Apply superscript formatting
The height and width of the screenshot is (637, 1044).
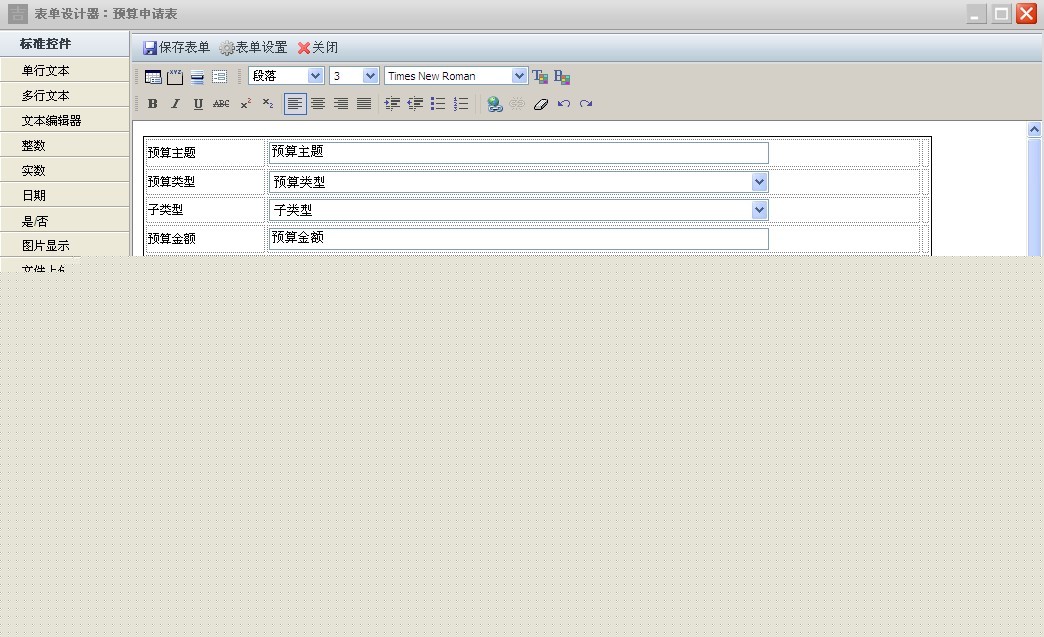(245, 104)
